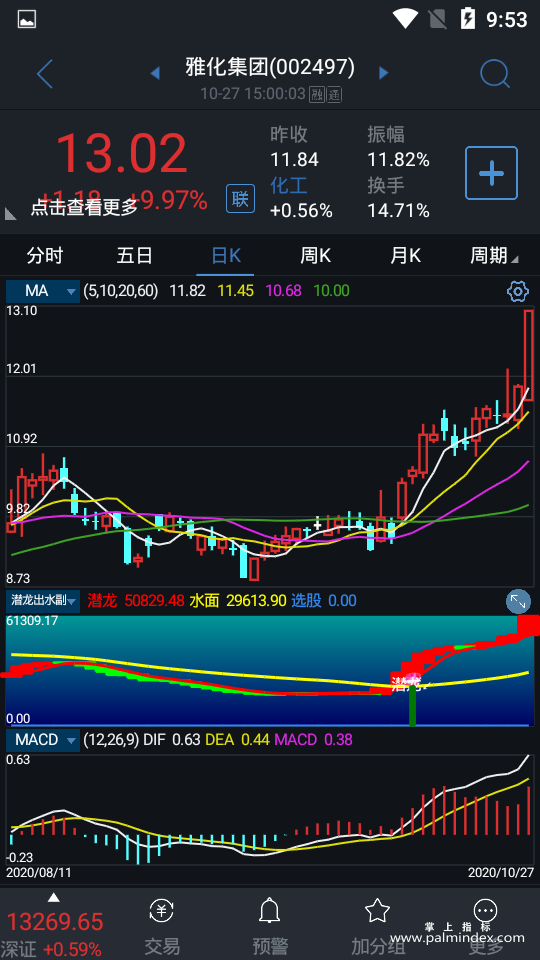This screenshot has height=960, width=540.
Task: Select the 月K tab
Action: click(405, 255)
